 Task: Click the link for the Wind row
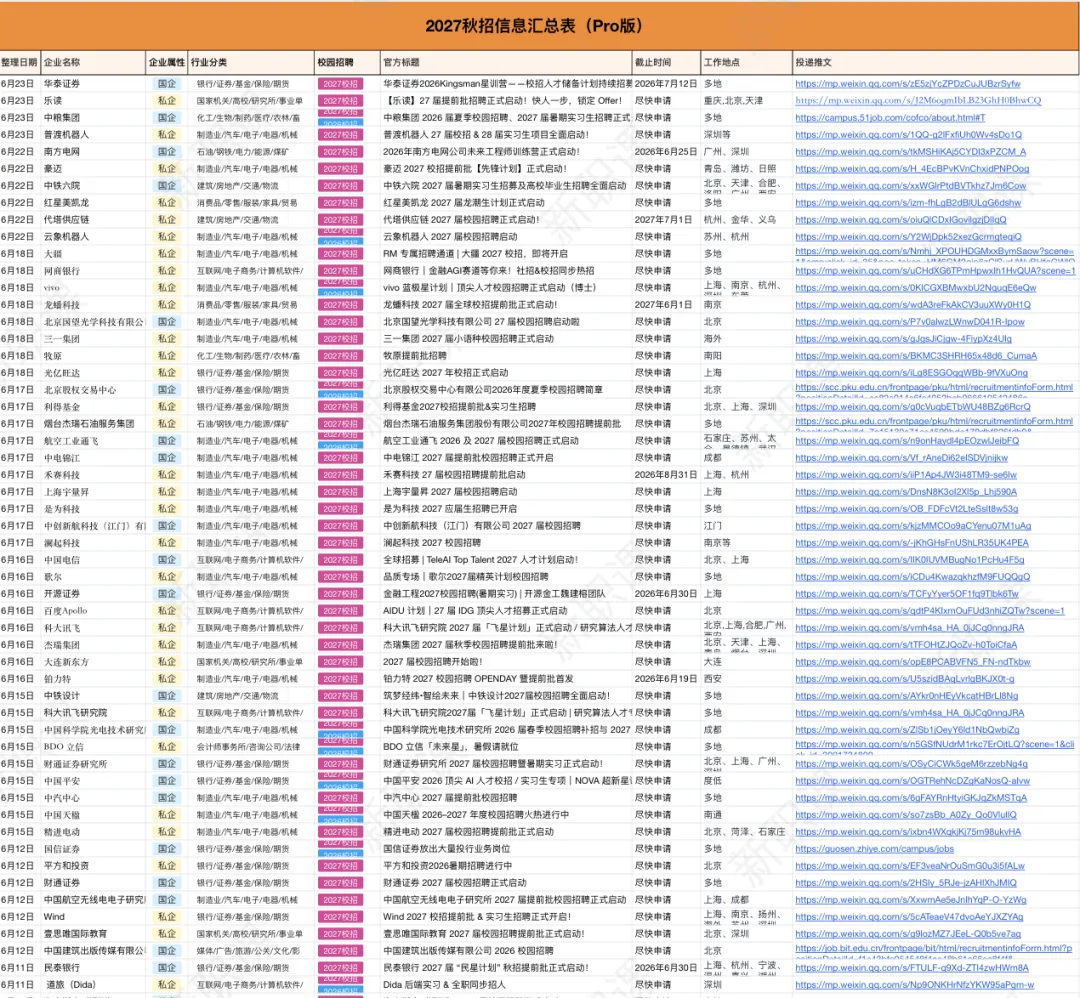pyautogui.click(x=908, y=917)
